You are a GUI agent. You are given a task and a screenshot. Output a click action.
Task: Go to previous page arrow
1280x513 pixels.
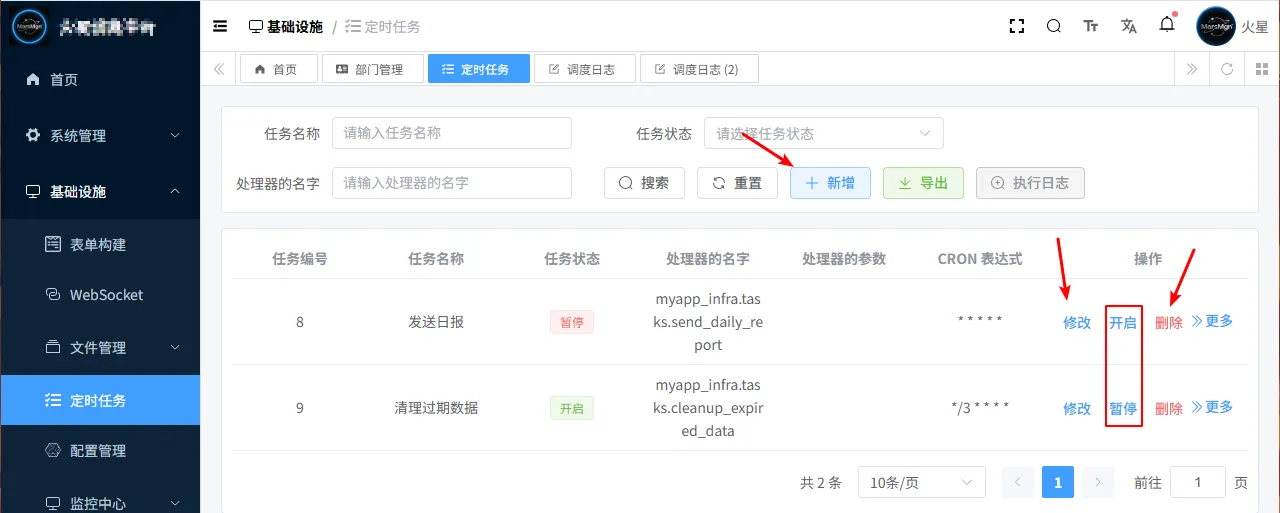tap(1017, 482)
